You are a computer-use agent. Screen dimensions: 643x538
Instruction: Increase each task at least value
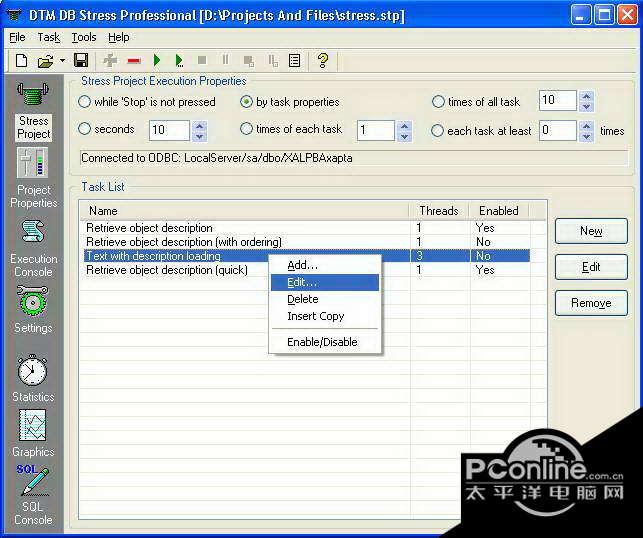pyautogui.click(x=586, y=125)
